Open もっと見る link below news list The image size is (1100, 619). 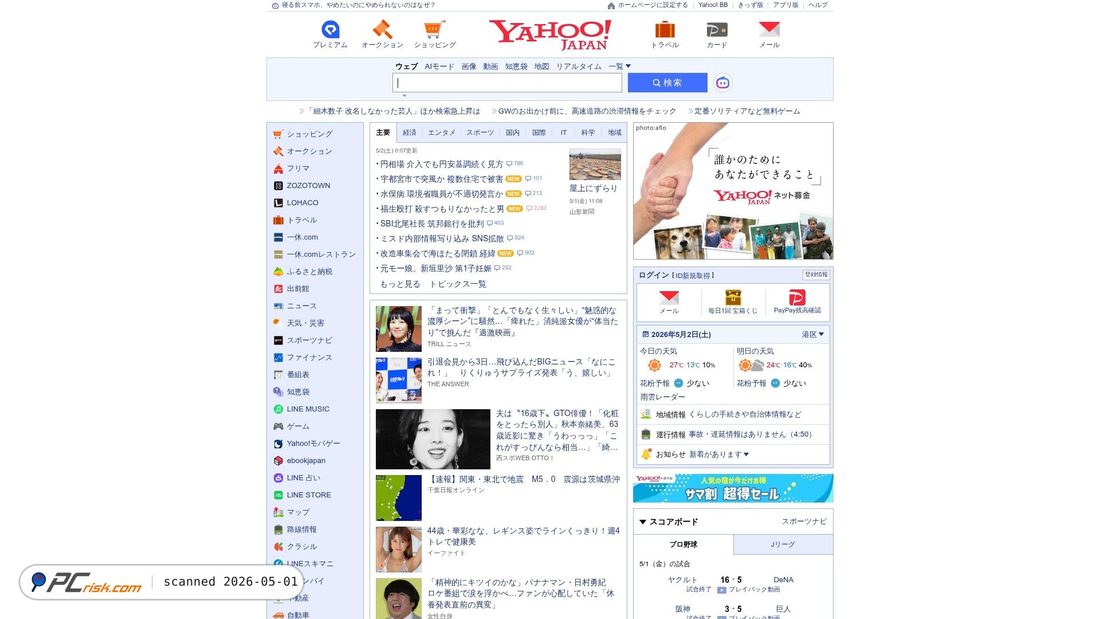[x=400, y=284]
